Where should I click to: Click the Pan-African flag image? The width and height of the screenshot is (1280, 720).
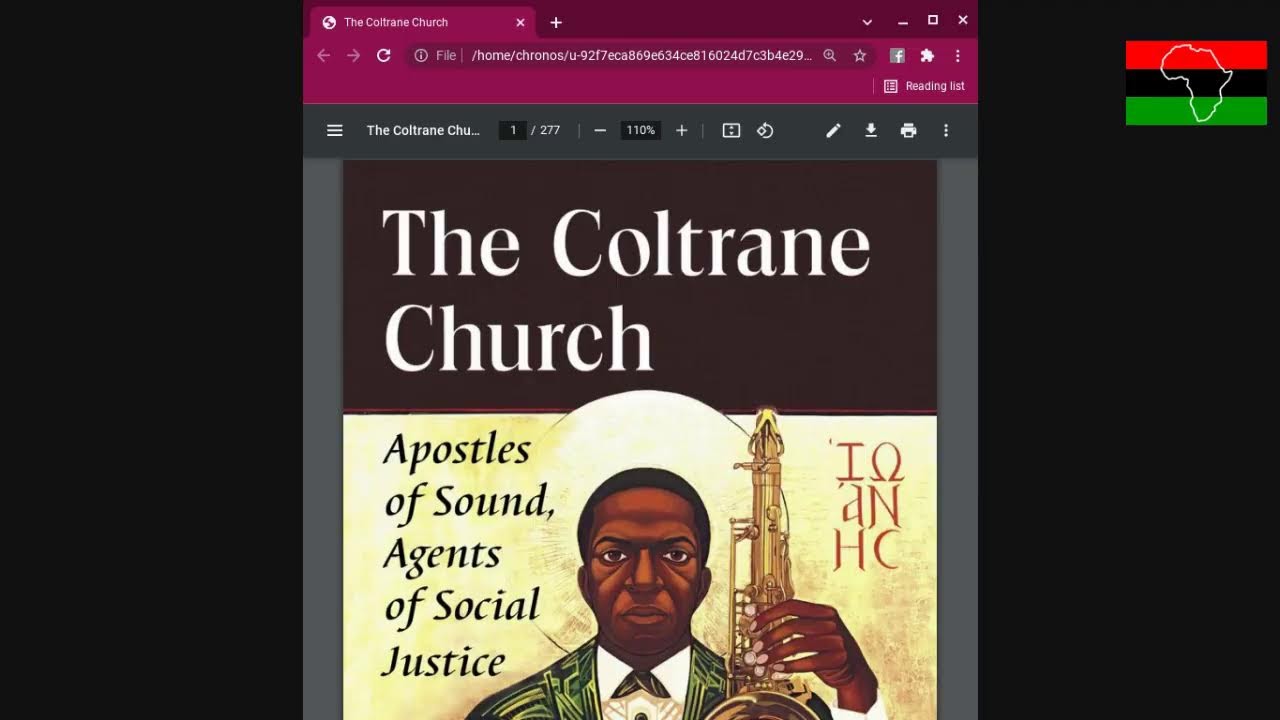(1196, 83)
